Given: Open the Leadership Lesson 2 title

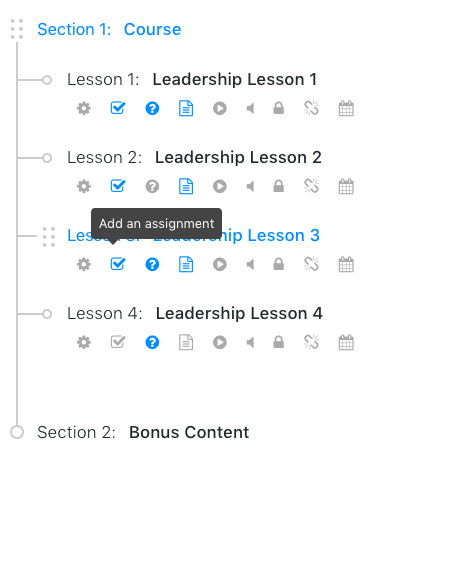Looking at the screenshot, I should coord(238,157).
